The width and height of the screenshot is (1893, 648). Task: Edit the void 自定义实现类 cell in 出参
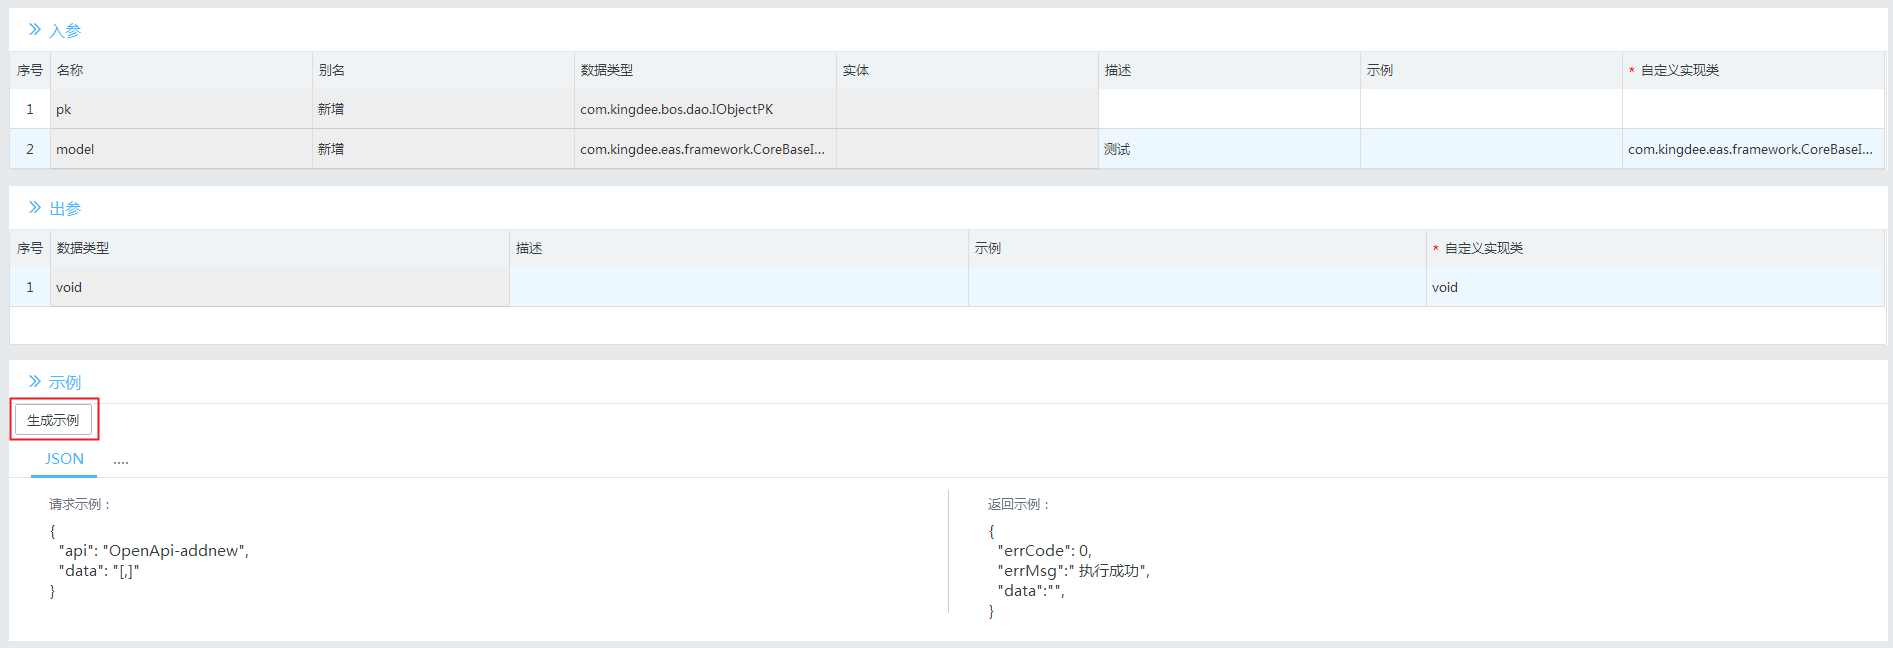(1654, 287)
